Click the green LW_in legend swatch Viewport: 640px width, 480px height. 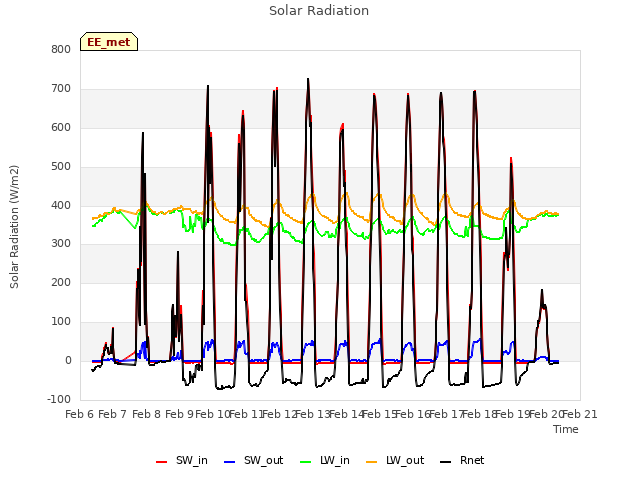pyautogui.click(x=306, y=462)
